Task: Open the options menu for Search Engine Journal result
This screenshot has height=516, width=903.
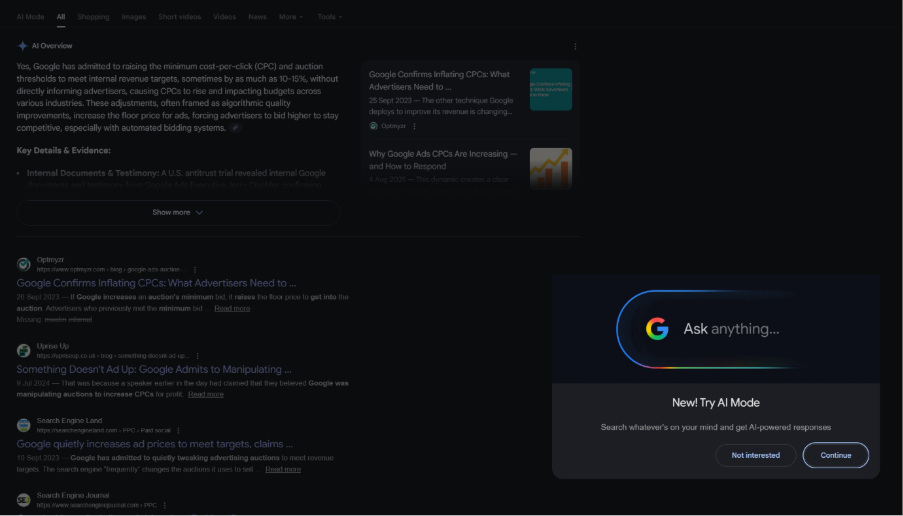Action: (164, 505)
